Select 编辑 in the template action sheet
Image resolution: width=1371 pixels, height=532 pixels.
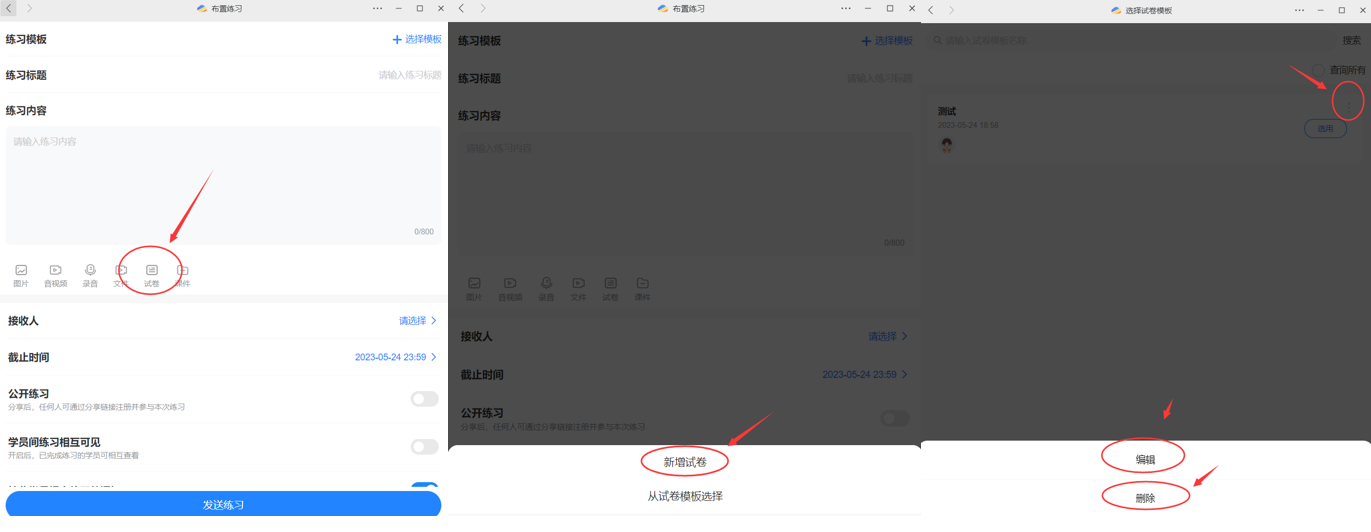[1145, 460]
